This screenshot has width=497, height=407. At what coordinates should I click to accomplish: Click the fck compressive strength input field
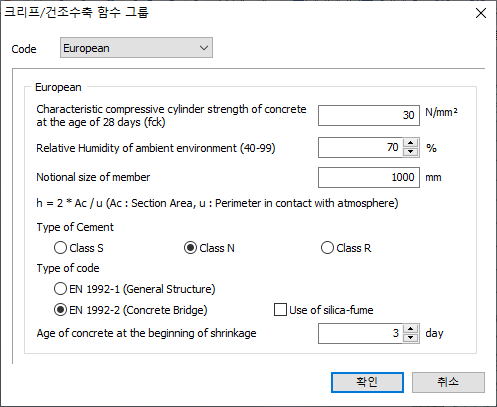point(369,115)
